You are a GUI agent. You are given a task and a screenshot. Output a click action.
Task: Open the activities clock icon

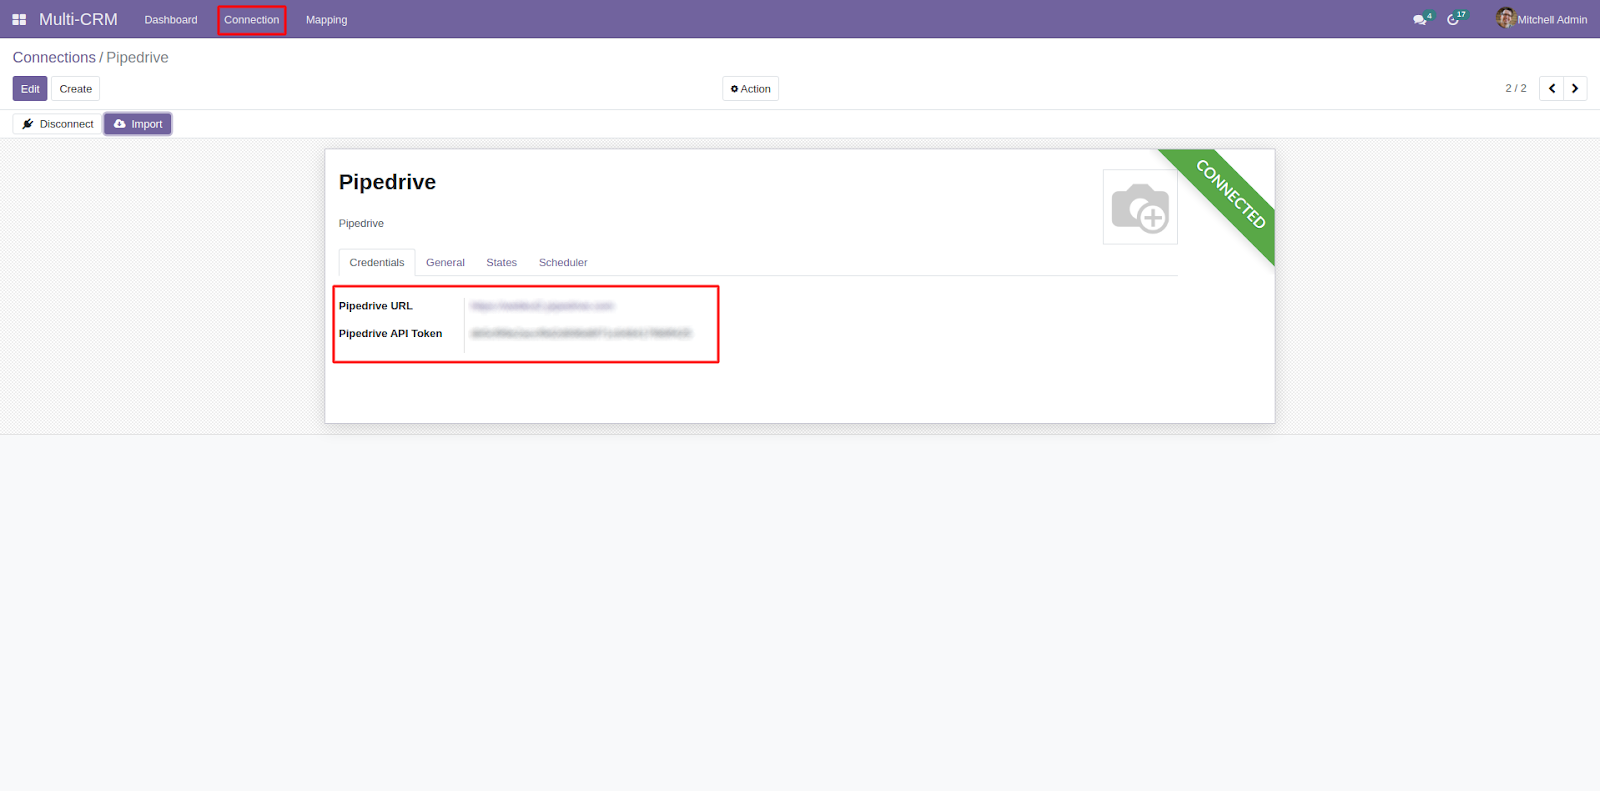tap(1453, 20)
